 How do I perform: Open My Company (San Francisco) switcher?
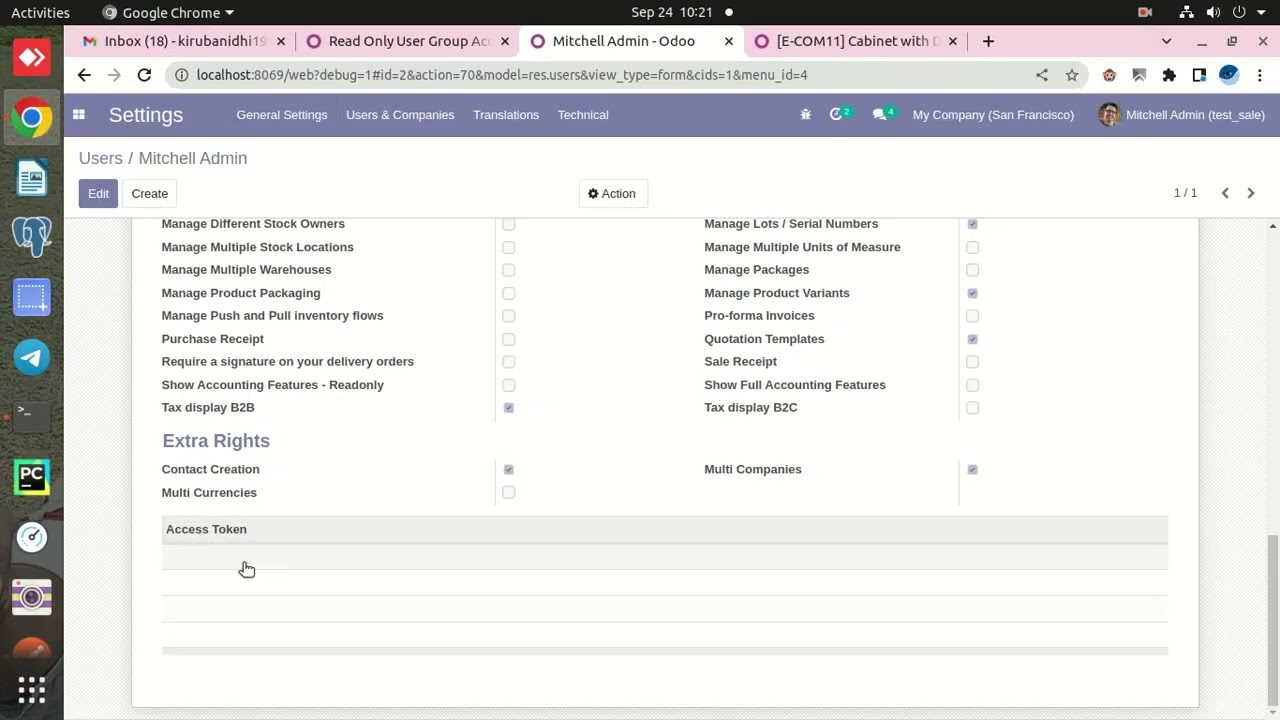point(993,115)
